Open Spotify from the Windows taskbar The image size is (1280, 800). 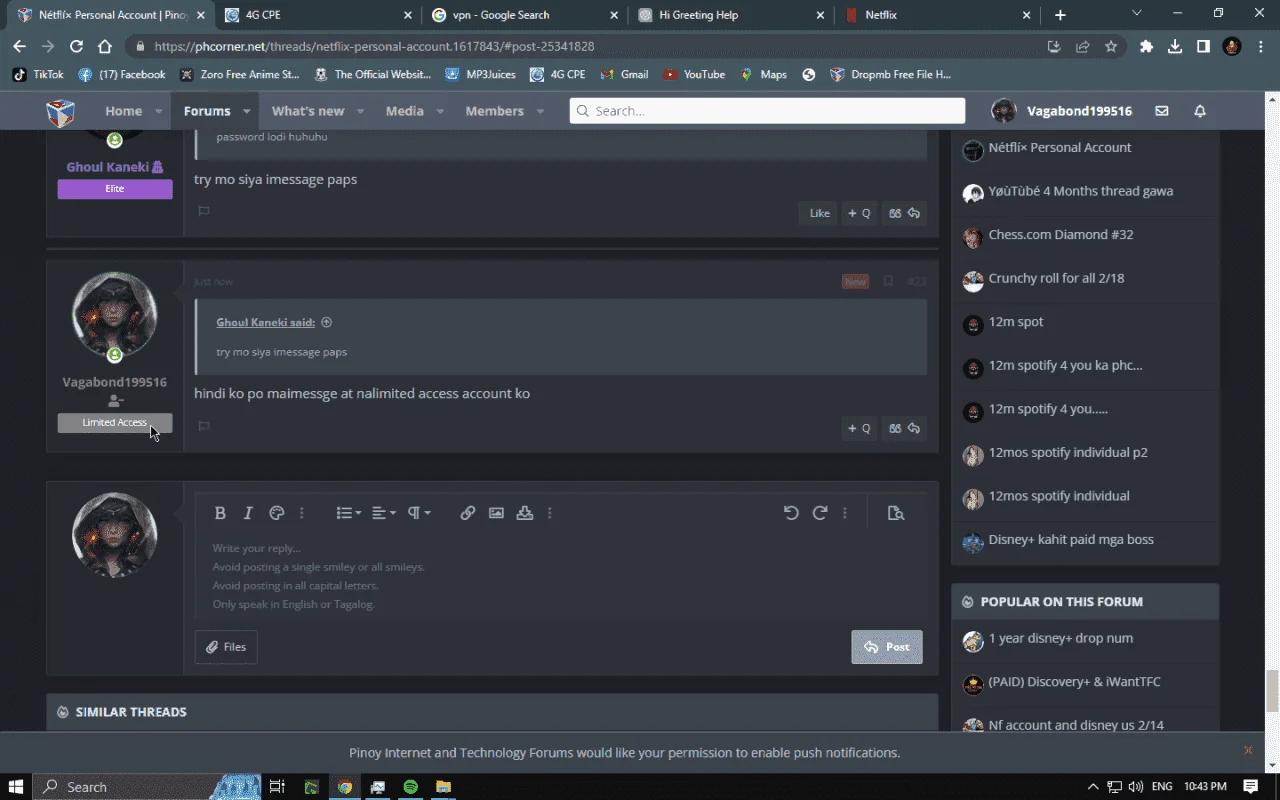point(410,787)
